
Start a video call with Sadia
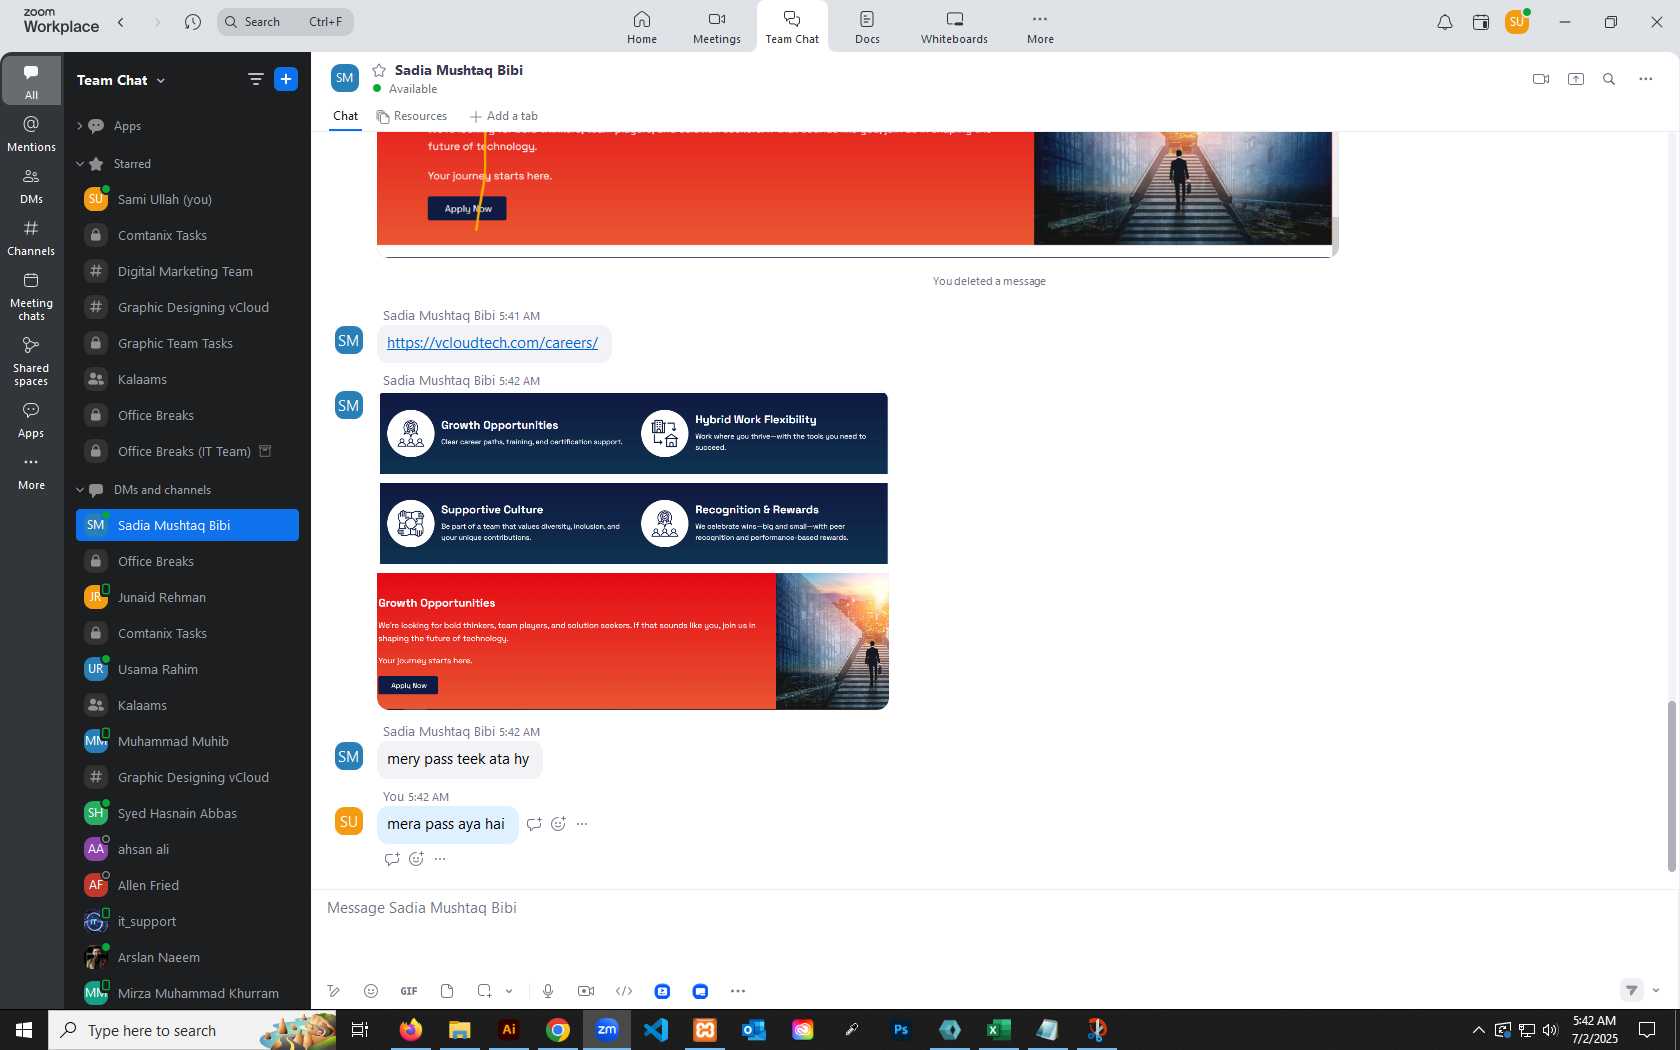[x=1540, y=79]
